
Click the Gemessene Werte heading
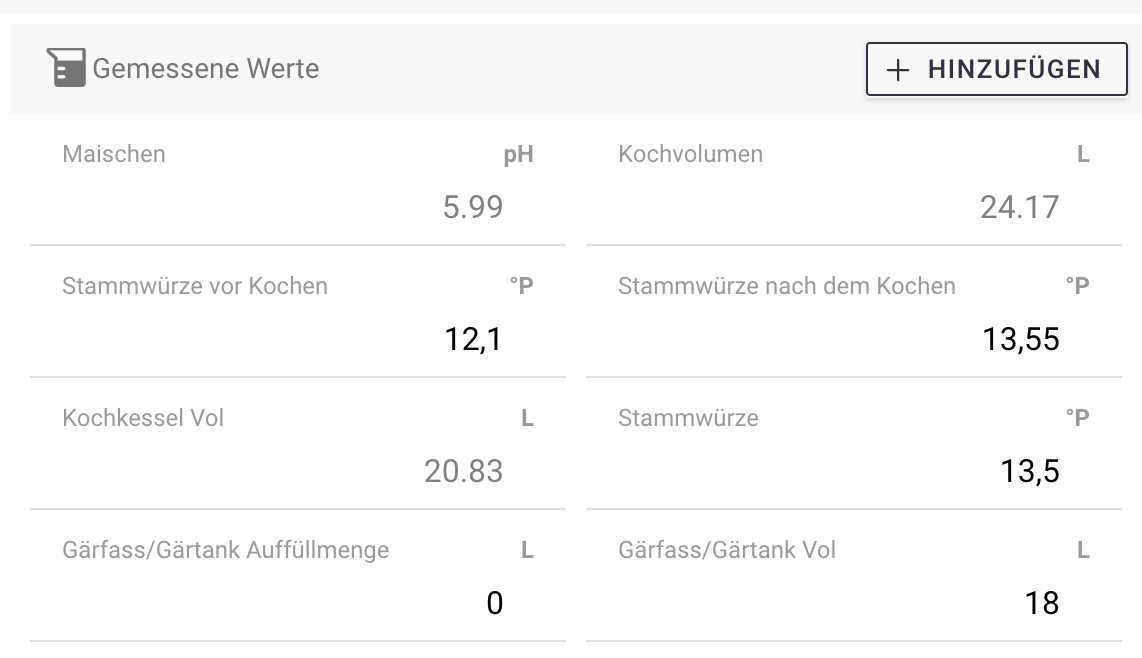pyautogui.click(x=205, y=69)
